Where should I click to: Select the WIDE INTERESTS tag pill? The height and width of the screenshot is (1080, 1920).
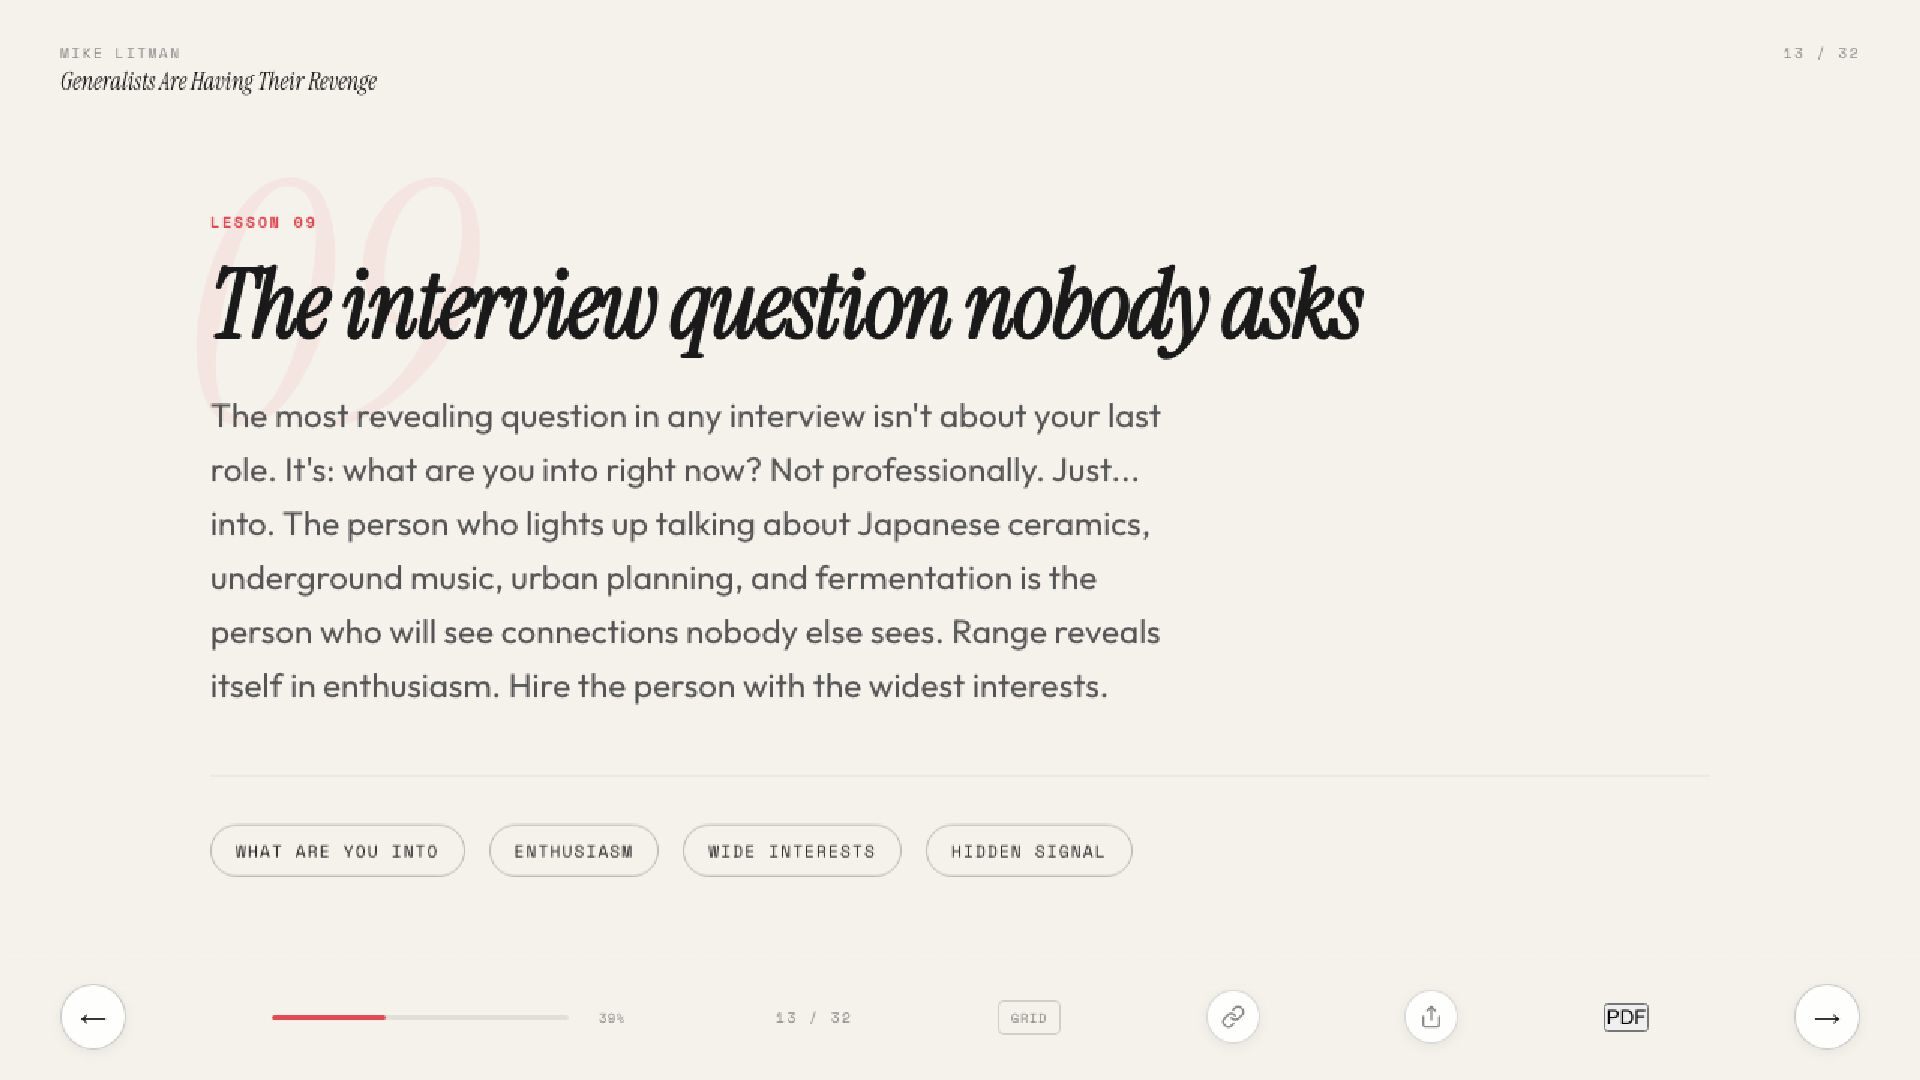[791, 851]
